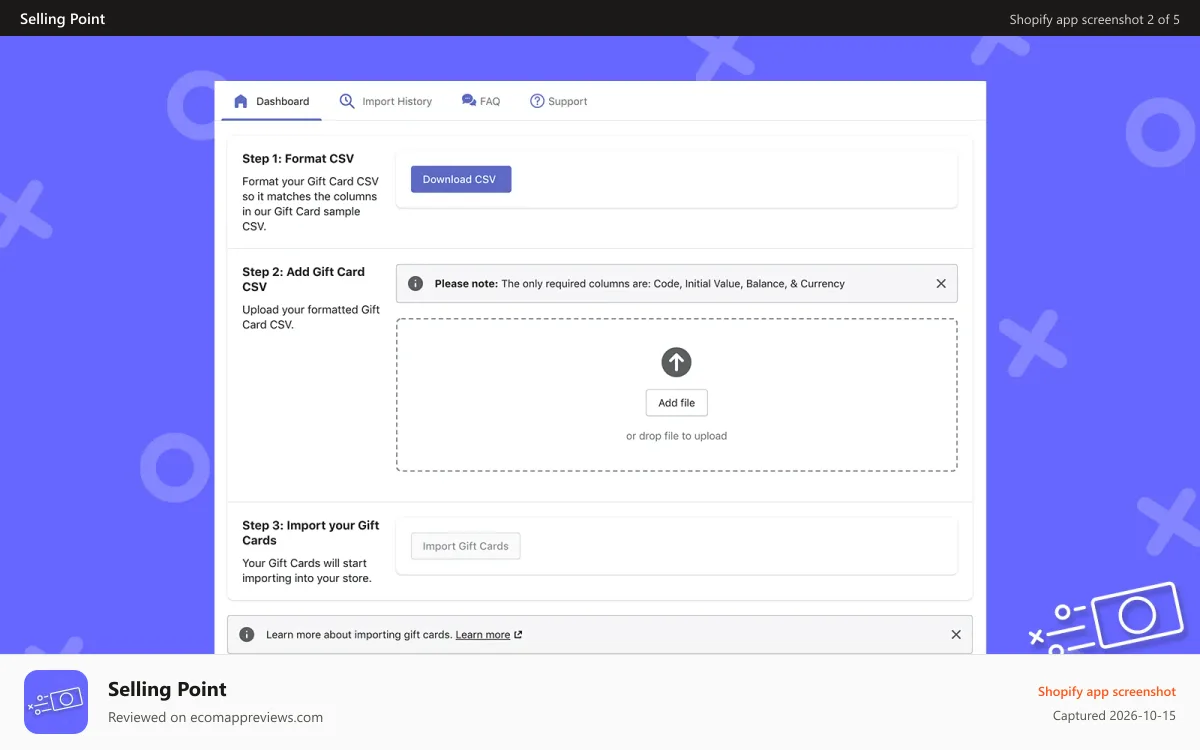
Task: Dismiss the Please note required columns banner
Action: 941,284
